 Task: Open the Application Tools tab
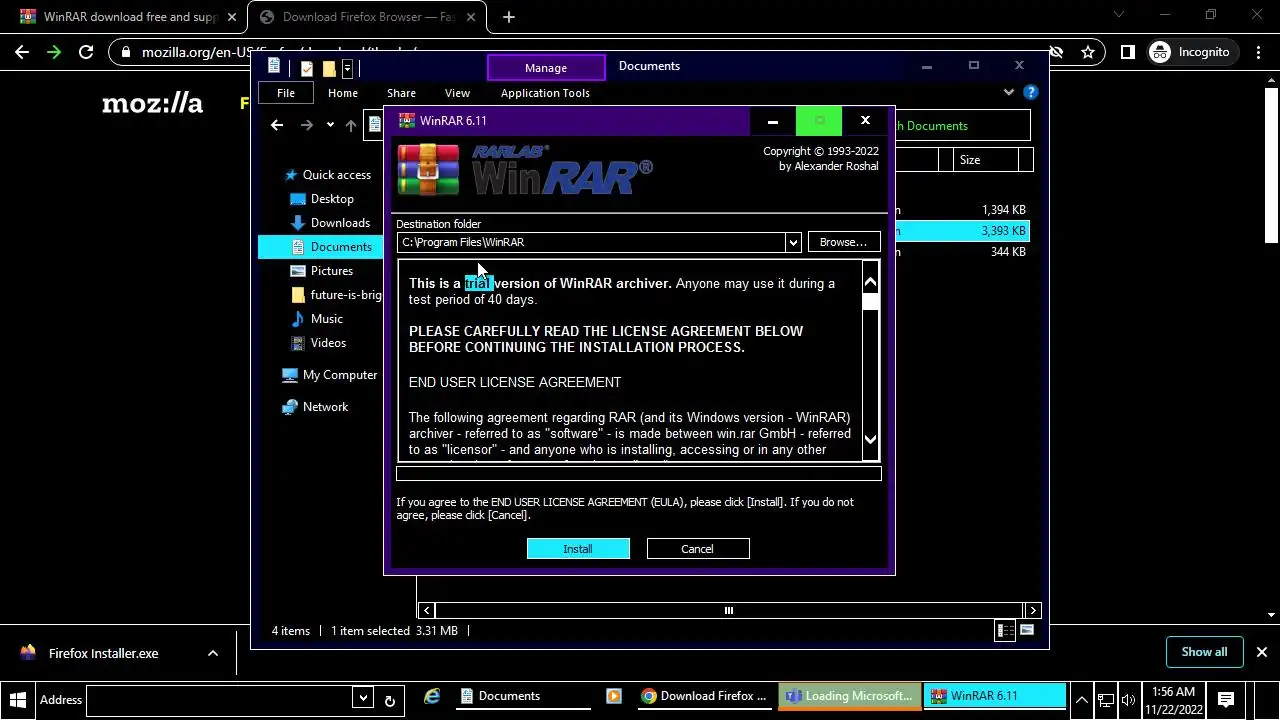[545, 93]
